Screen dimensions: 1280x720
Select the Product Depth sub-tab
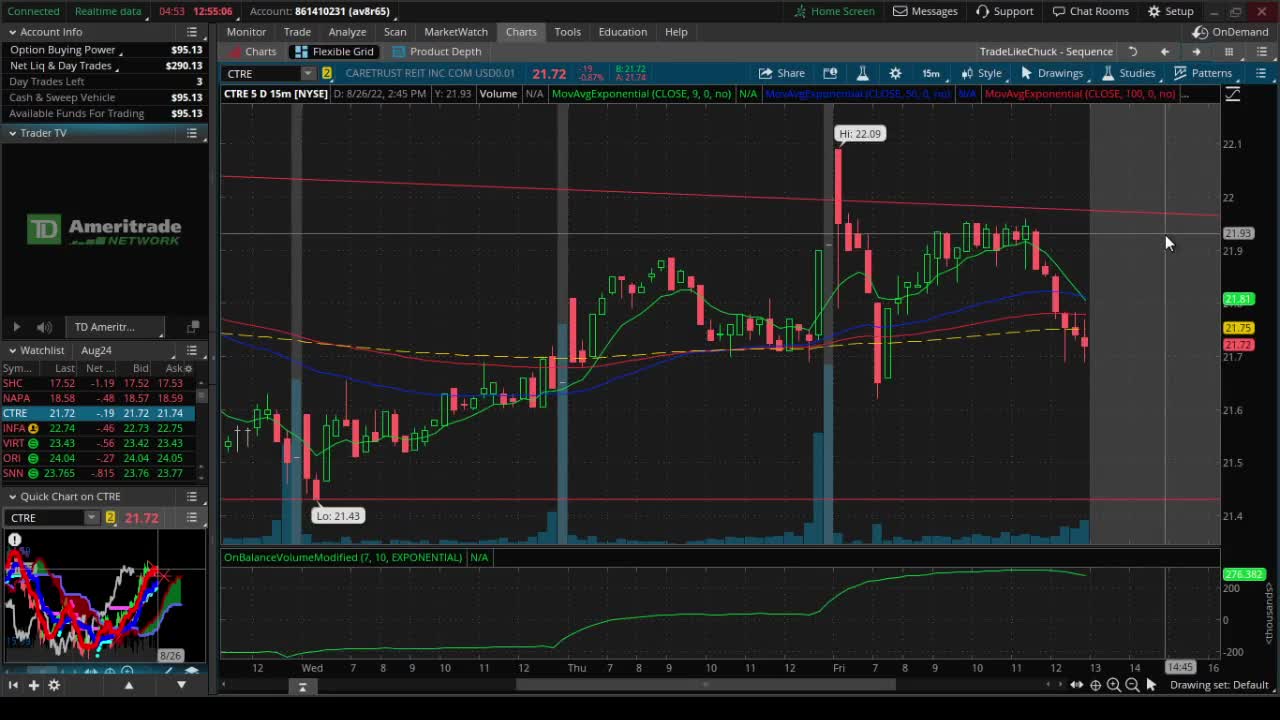tap(436, 52)
